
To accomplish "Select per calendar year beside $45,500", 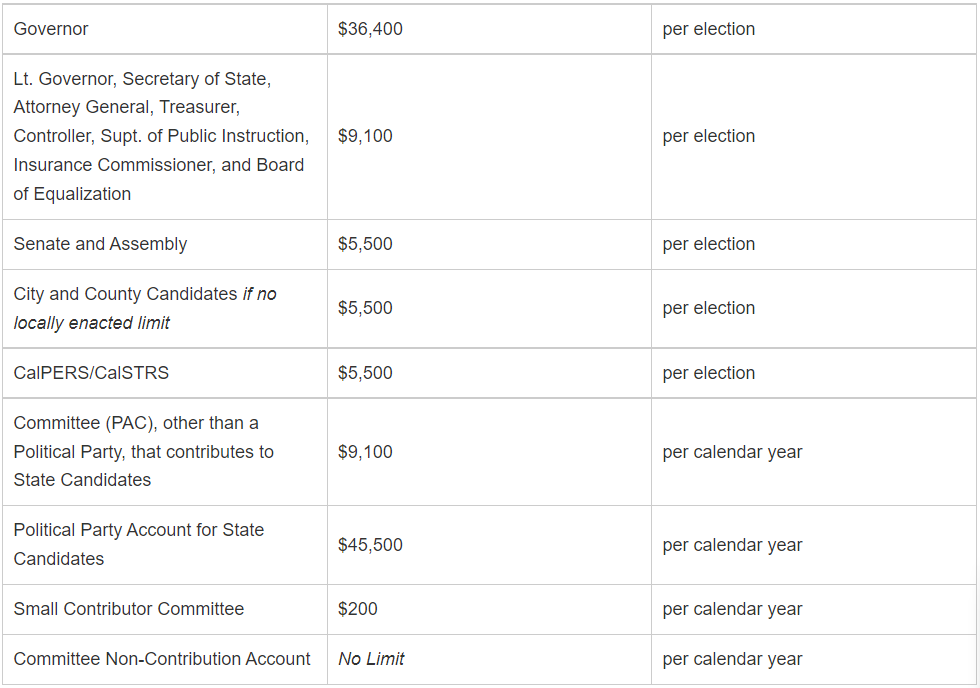I will [x=732, y=545].
